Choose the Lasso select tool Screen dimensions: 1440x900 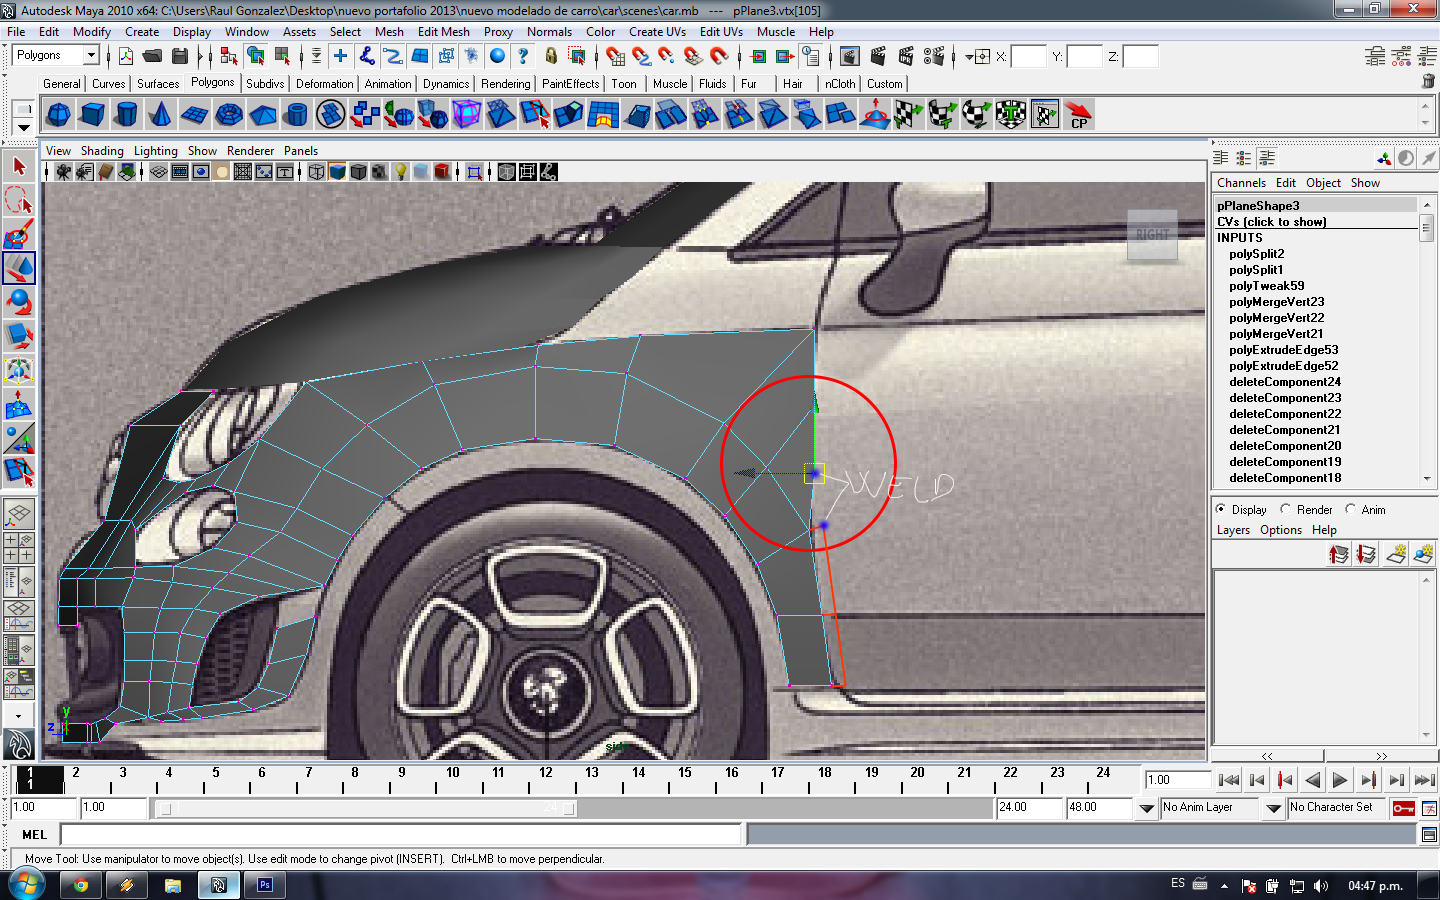click(x=19, y=200)
